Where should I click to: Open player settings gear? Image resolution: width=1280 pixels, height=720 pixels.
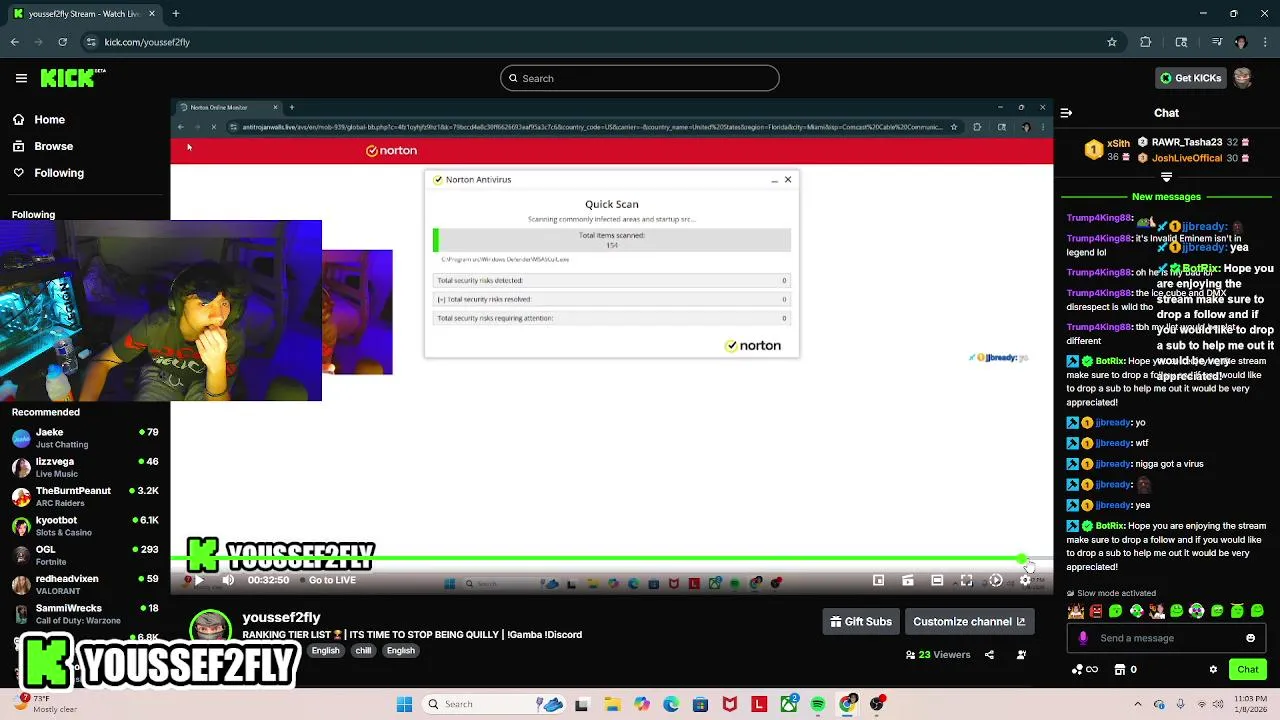1025,580
